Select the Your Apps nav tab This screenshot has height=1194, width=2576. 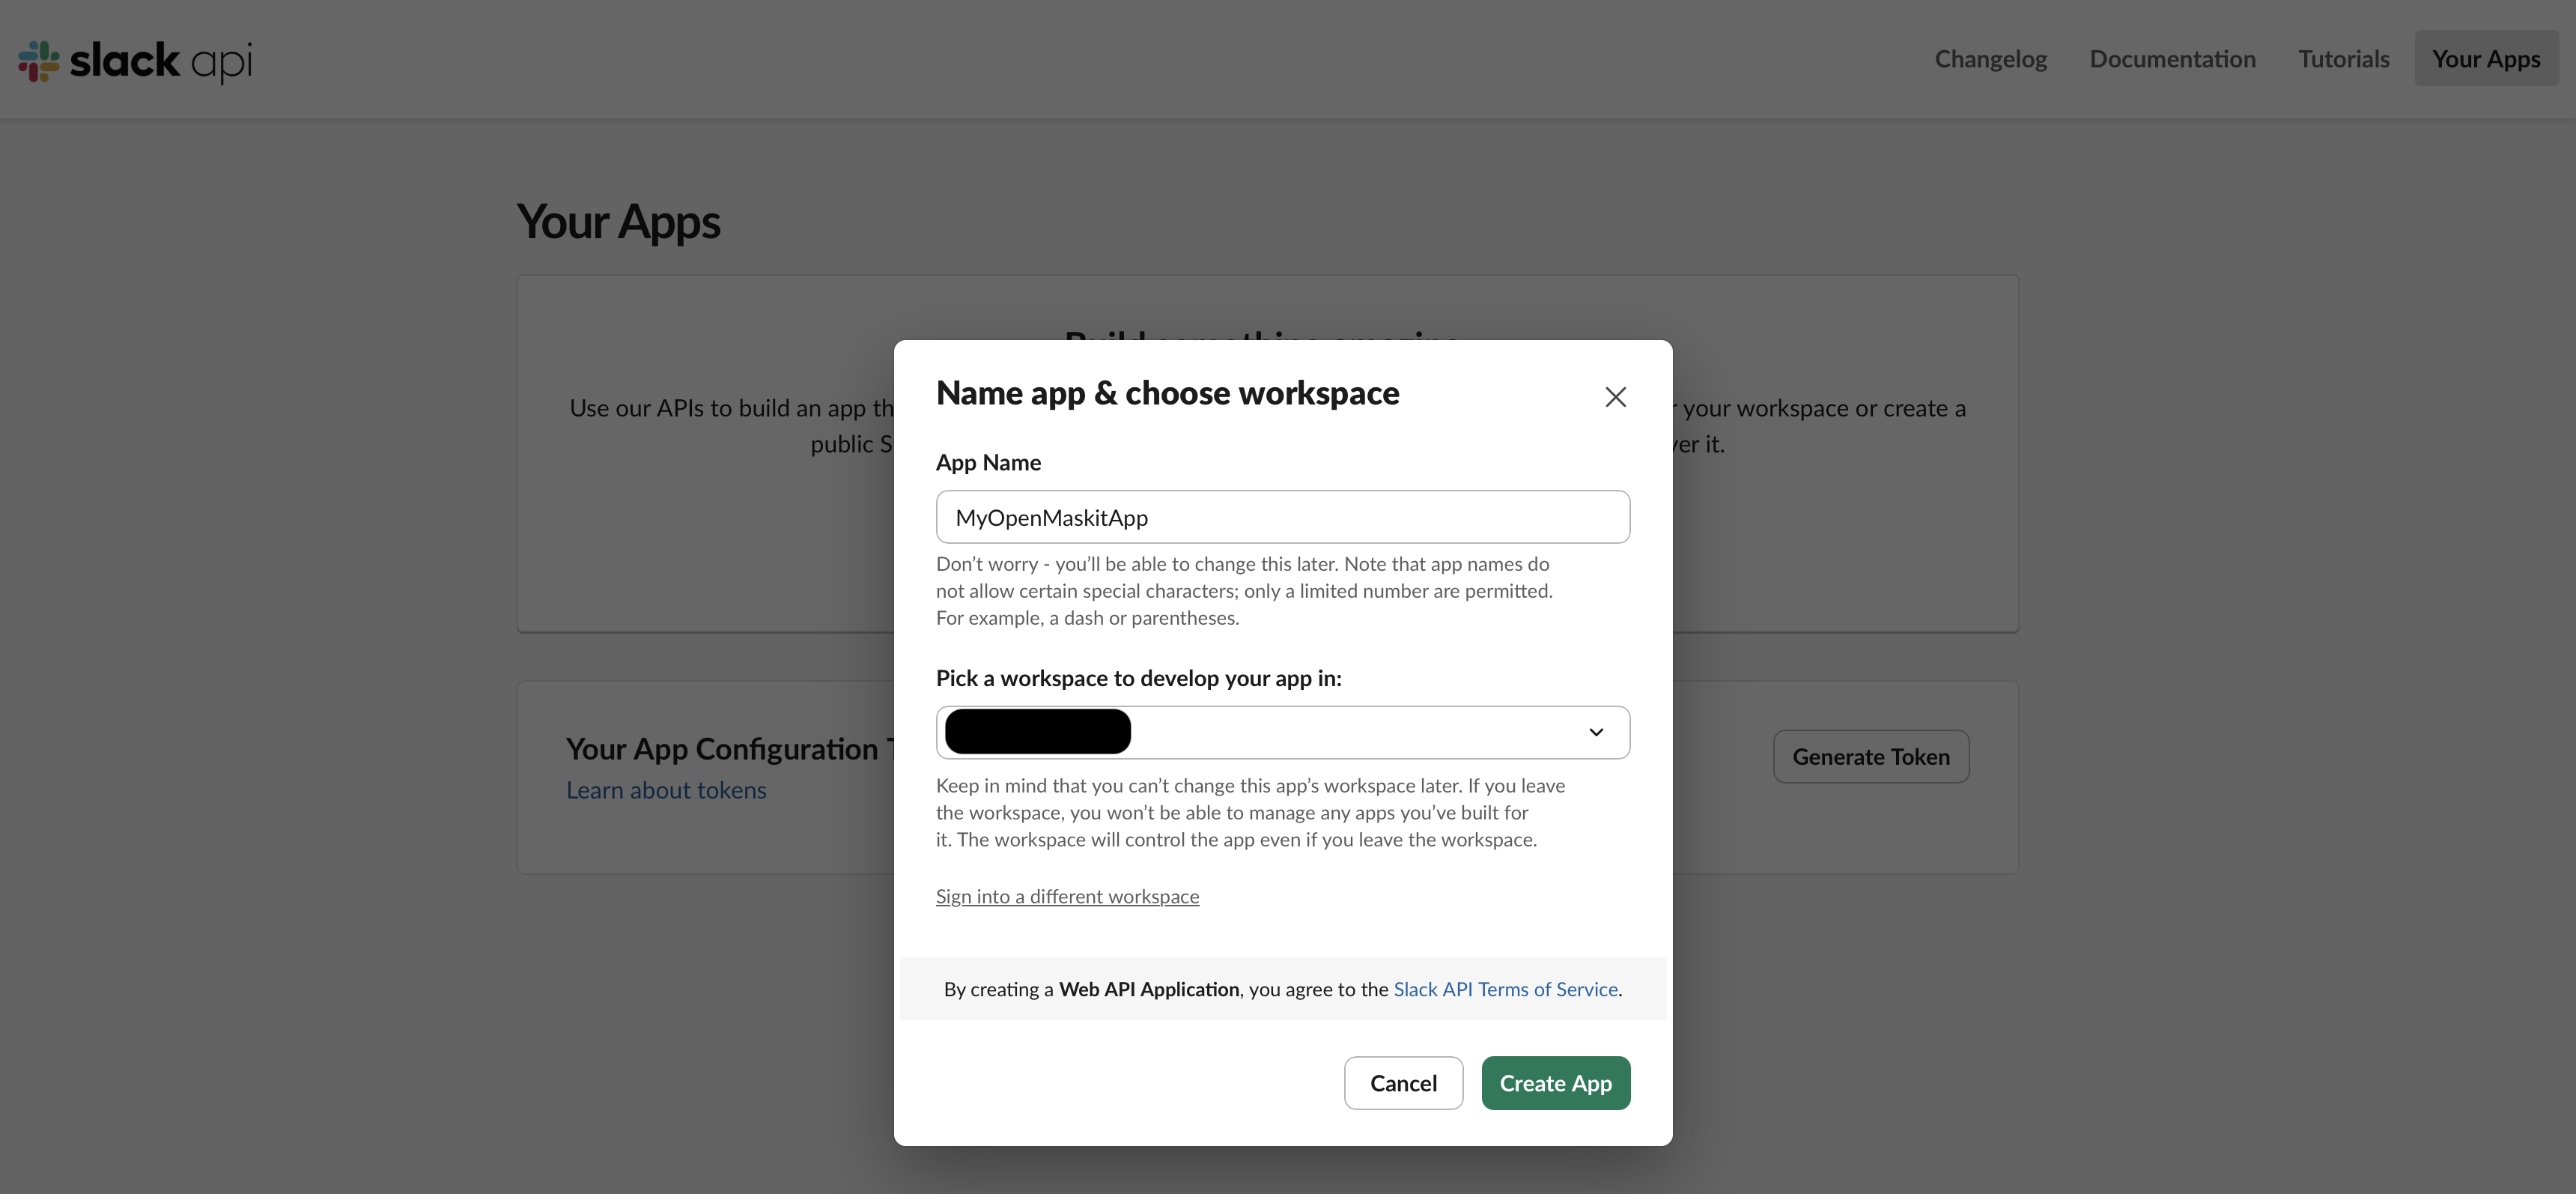[x=2486, y=59]
